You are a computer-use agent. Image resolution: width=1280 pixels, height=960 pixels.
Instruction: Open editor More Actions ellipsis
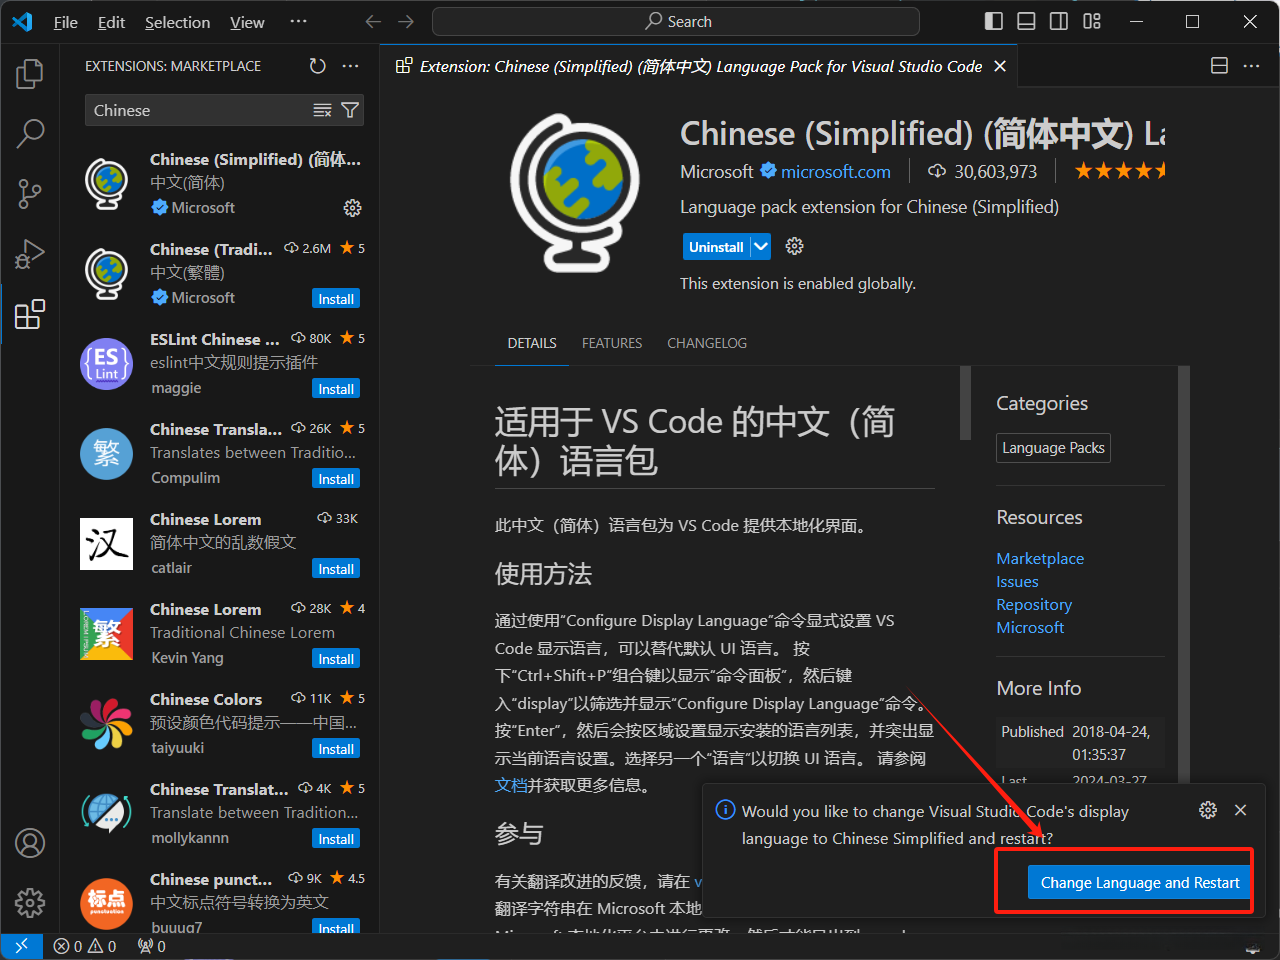pyautogui.click(x=1251, y=66)
